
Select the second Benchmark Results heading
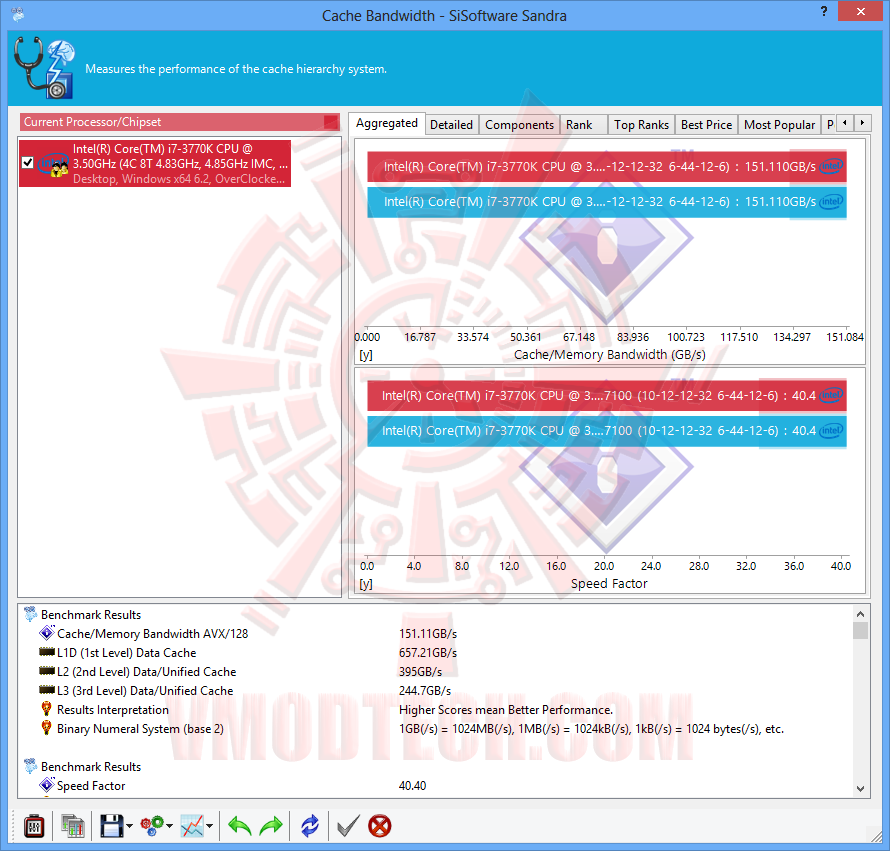click(91, 767)
